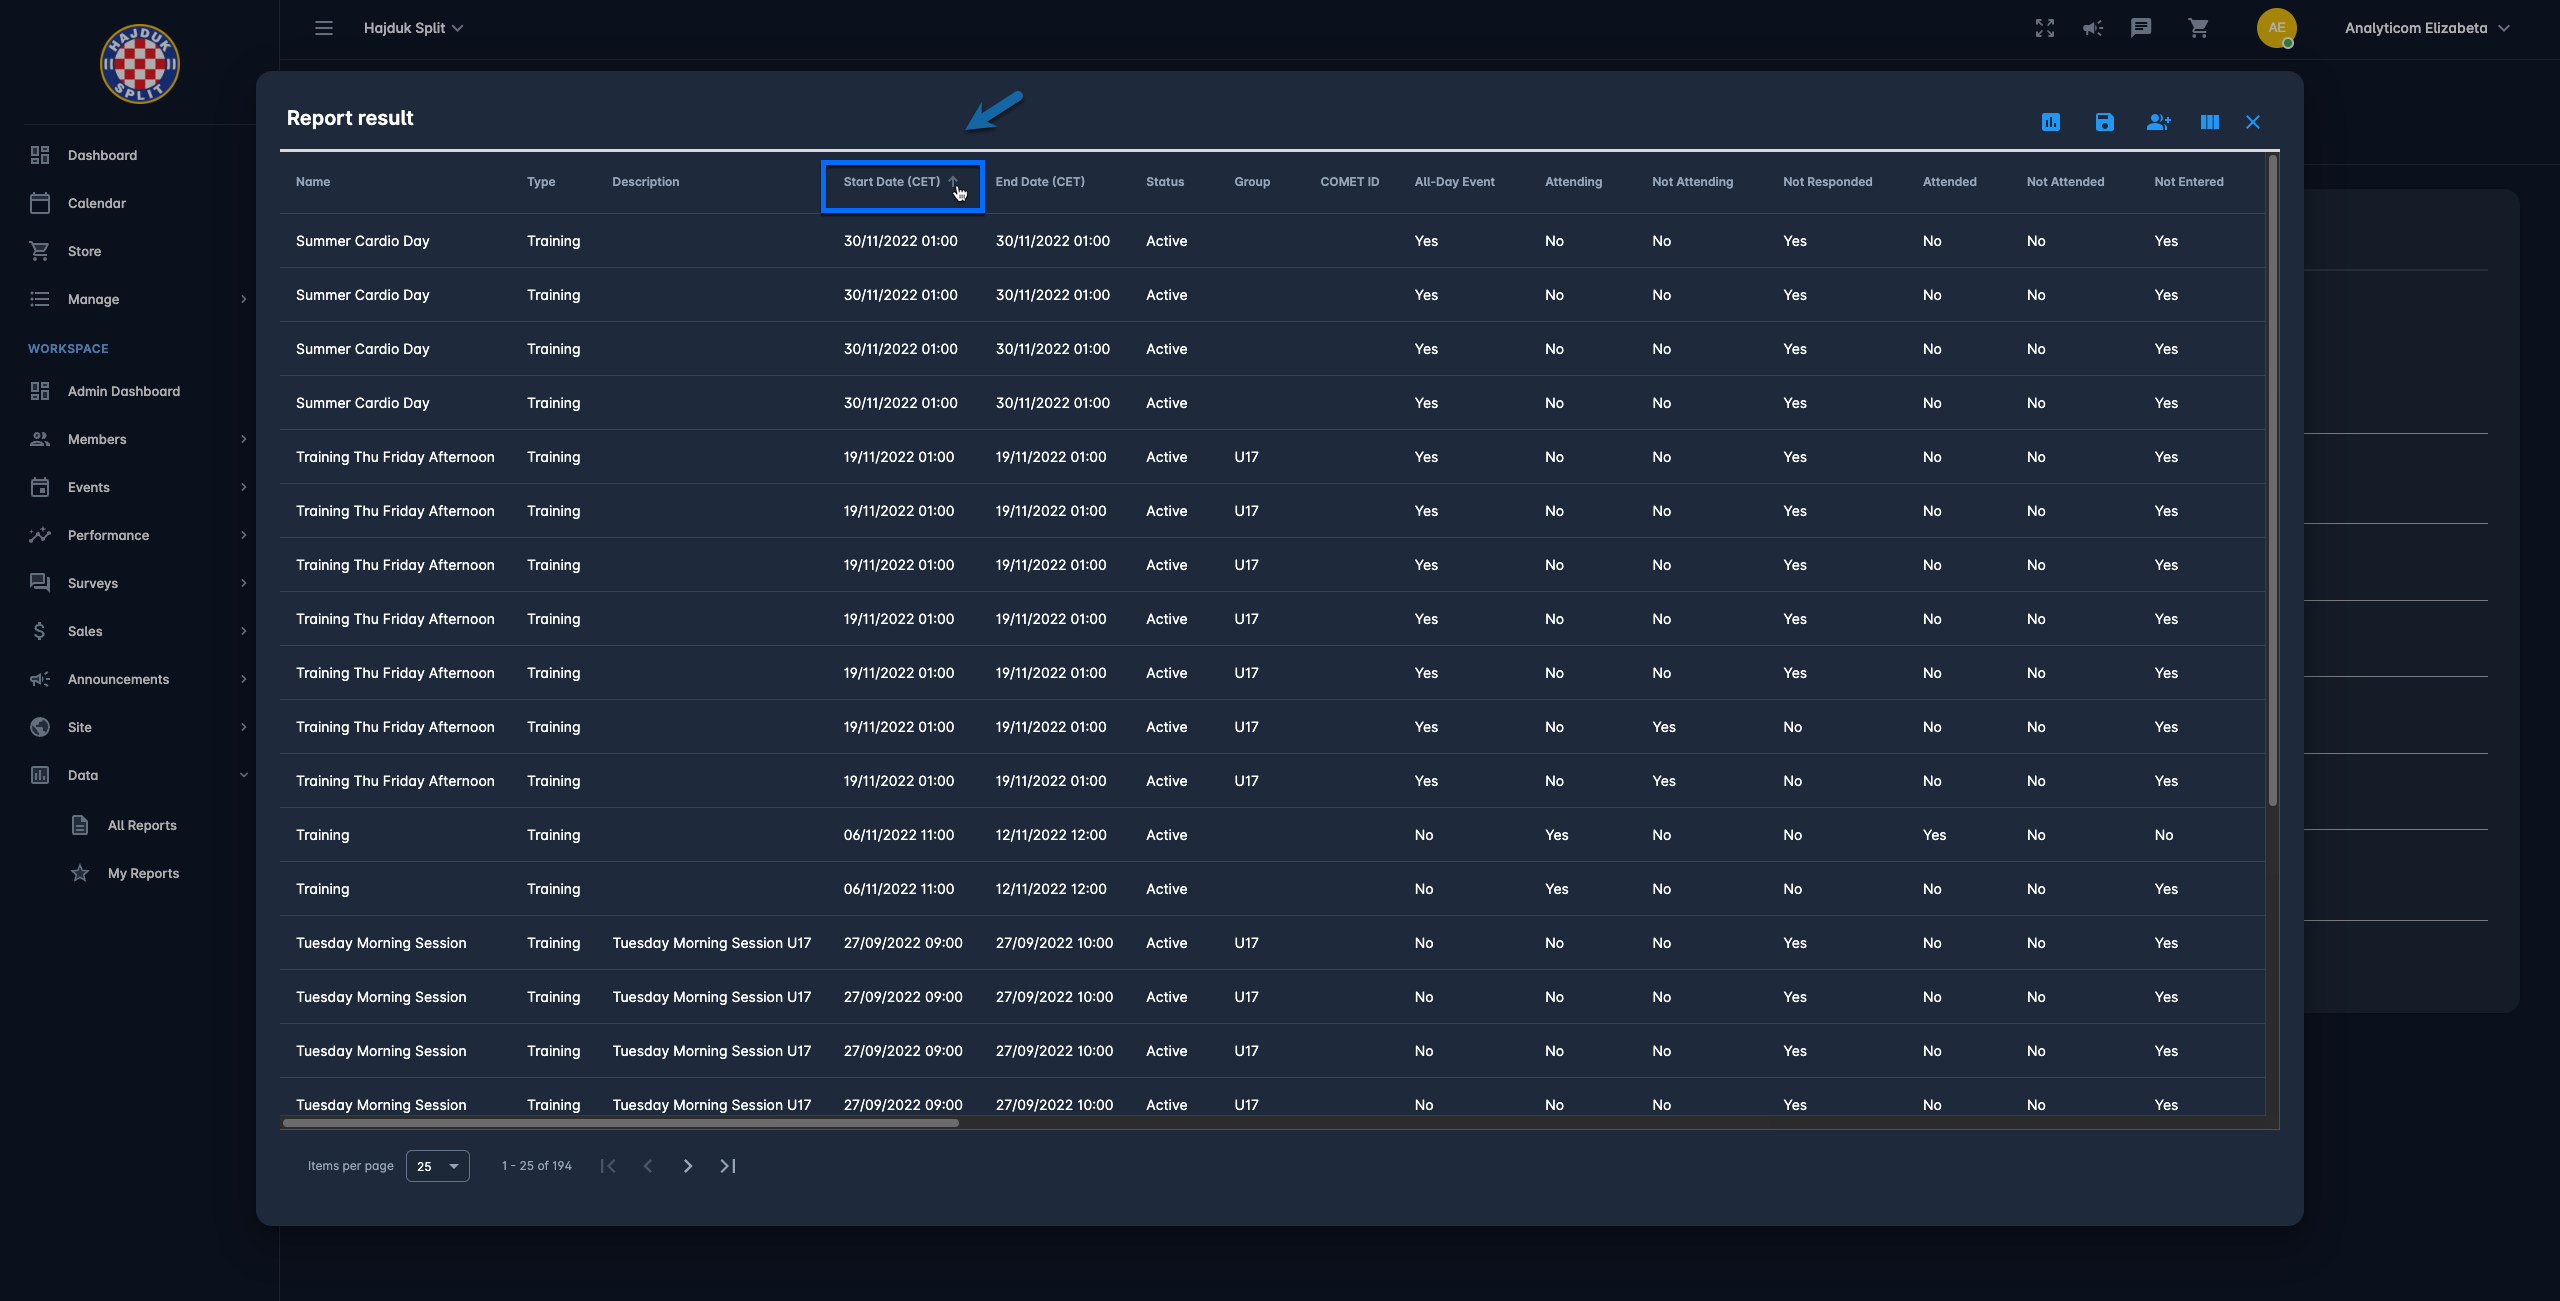
Task: Click the announcements megaphone icon in top bar
Action: [2093, 28]
